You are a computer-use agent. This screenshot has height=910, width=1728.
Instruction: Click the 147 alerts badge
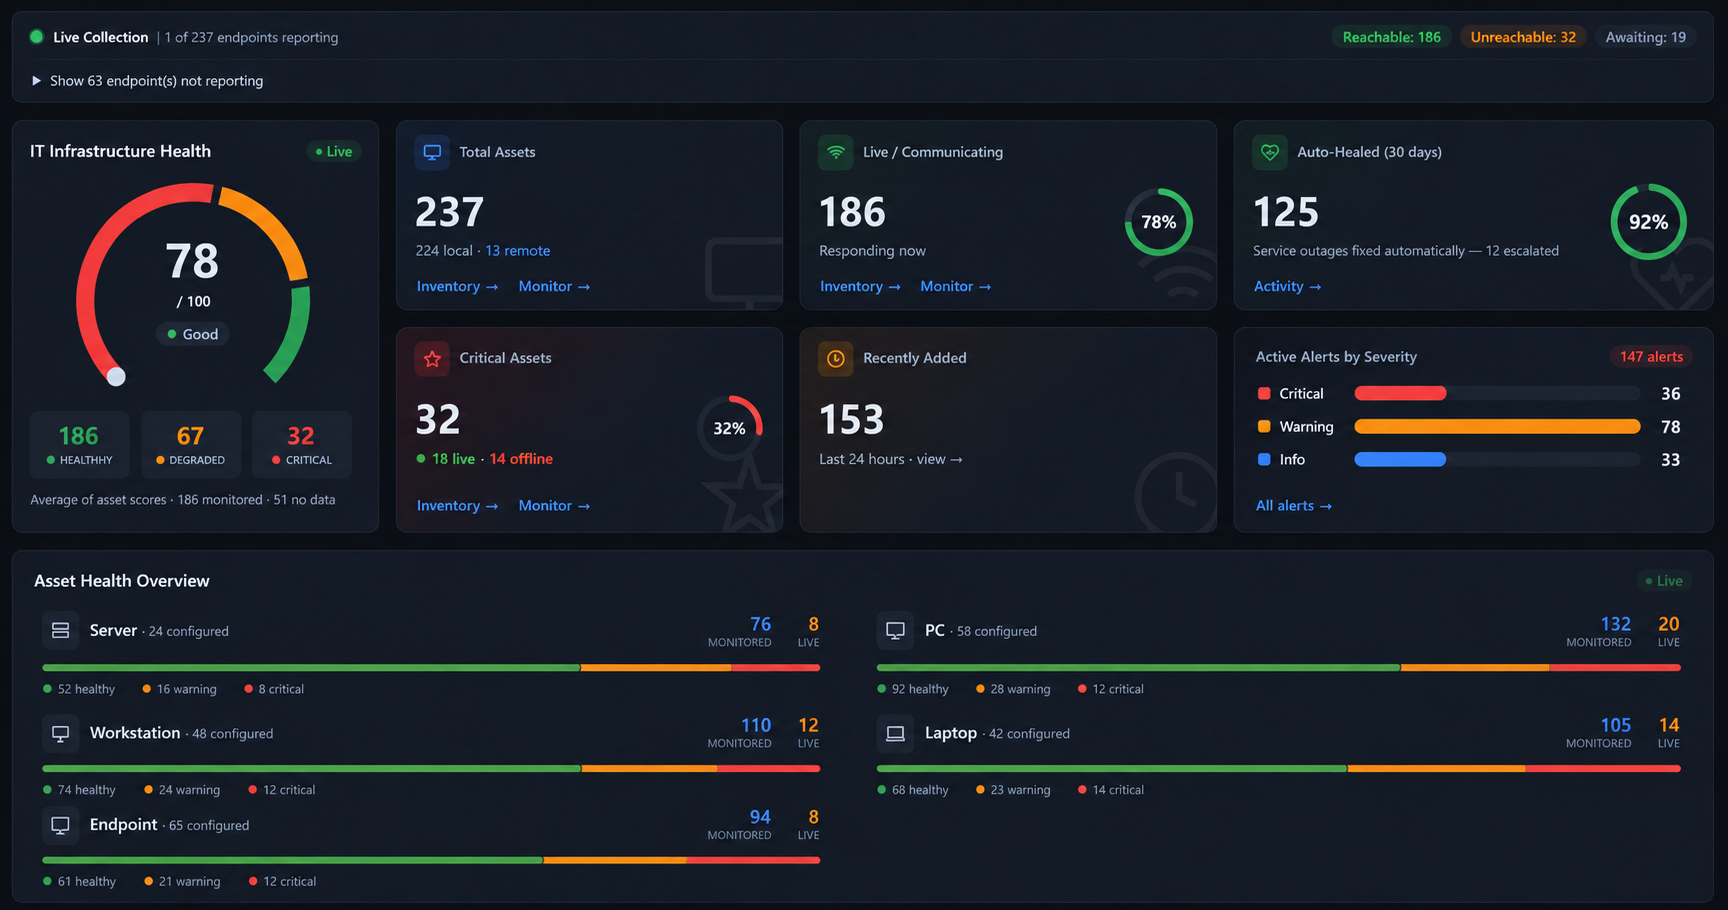coord(1651,357)
